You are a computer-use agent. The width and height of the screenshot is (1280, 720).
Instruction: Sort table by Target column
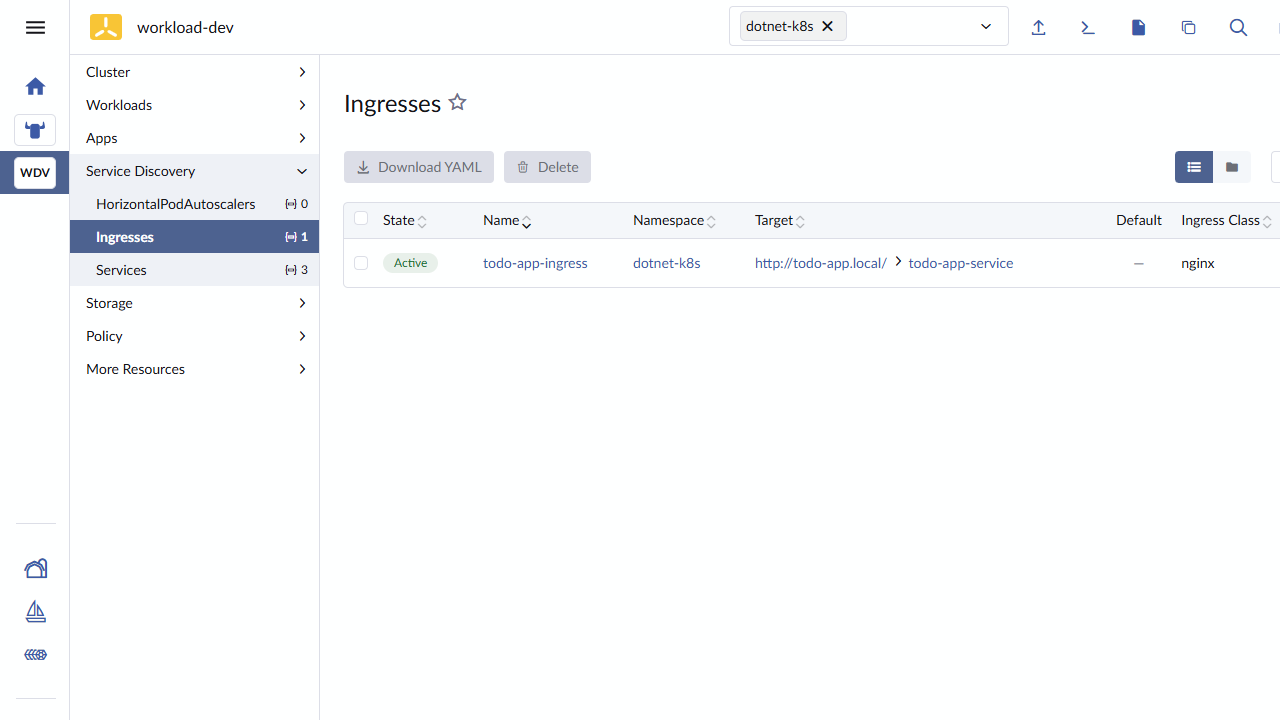[780, 220]
